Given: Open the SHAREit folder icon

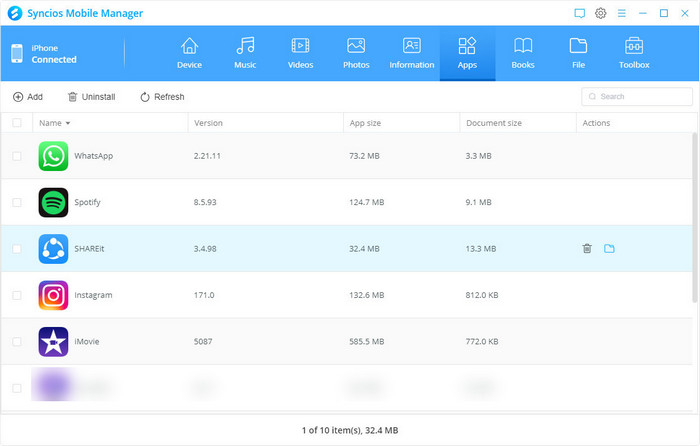Looking at the screenshot, I should (609, 248).
